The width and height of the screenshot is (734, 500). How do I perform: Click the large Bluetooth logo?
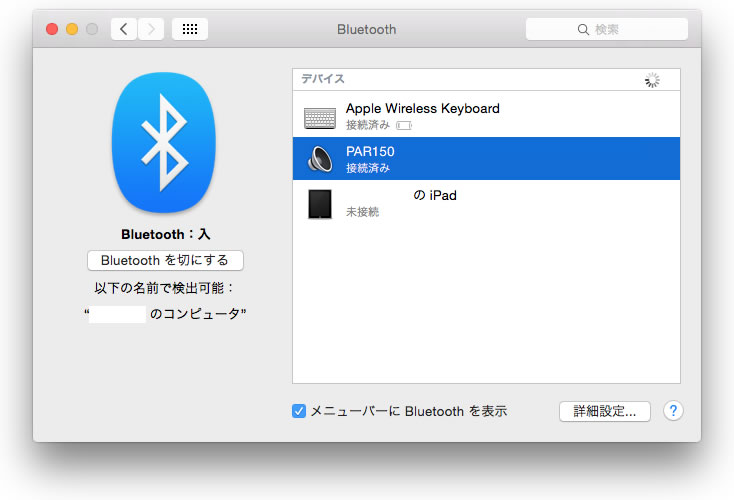164,142
